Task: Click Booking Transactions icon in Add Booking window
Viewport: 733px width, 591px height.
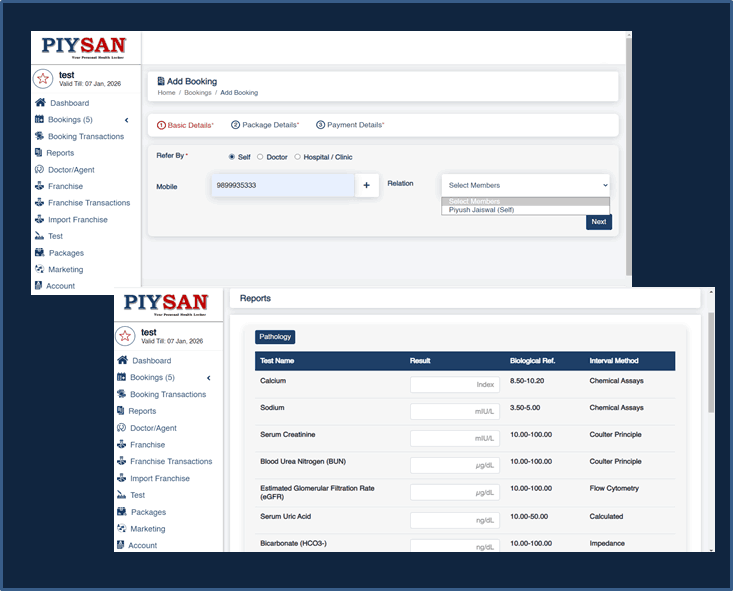Action: pos(39,136)
